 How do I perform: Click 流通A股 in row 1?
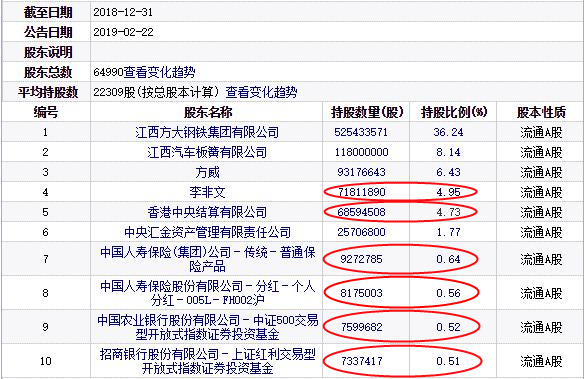pyautogui.click(x=541, y=132)
